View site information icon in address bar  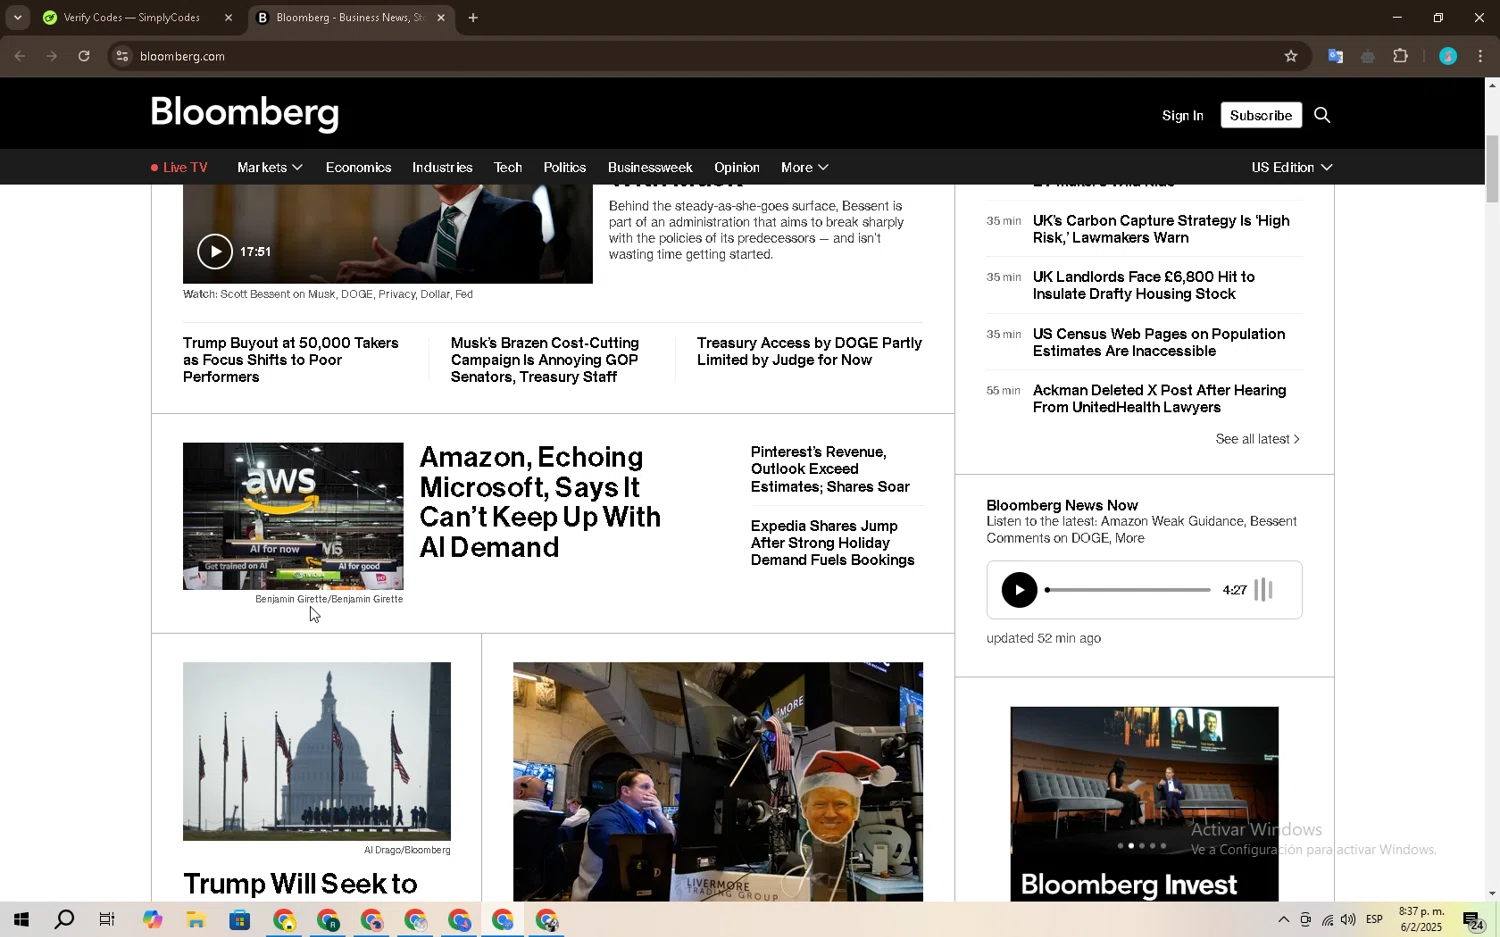click(122, 56)
